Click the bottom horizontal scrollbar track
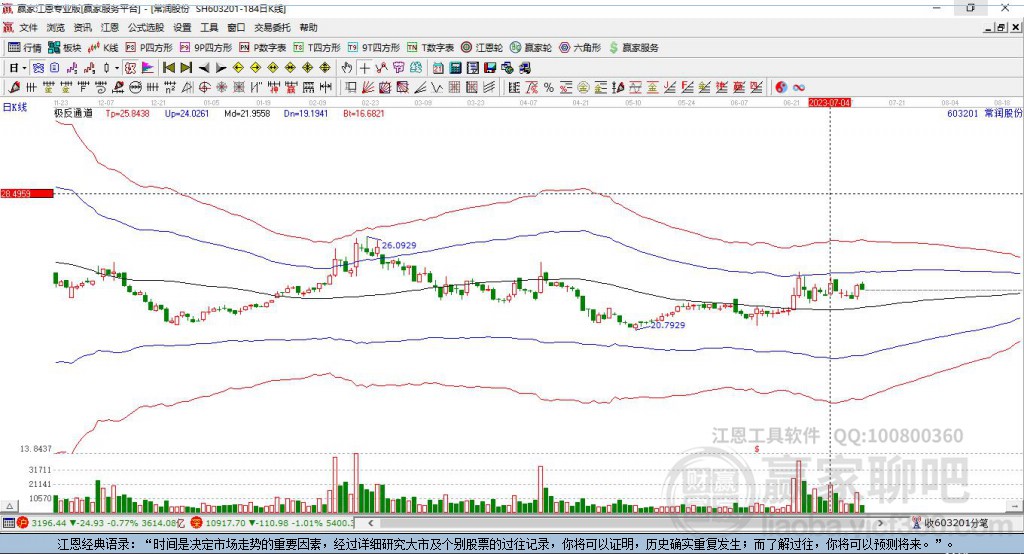Screen dimensions: 1024x554 624,523
